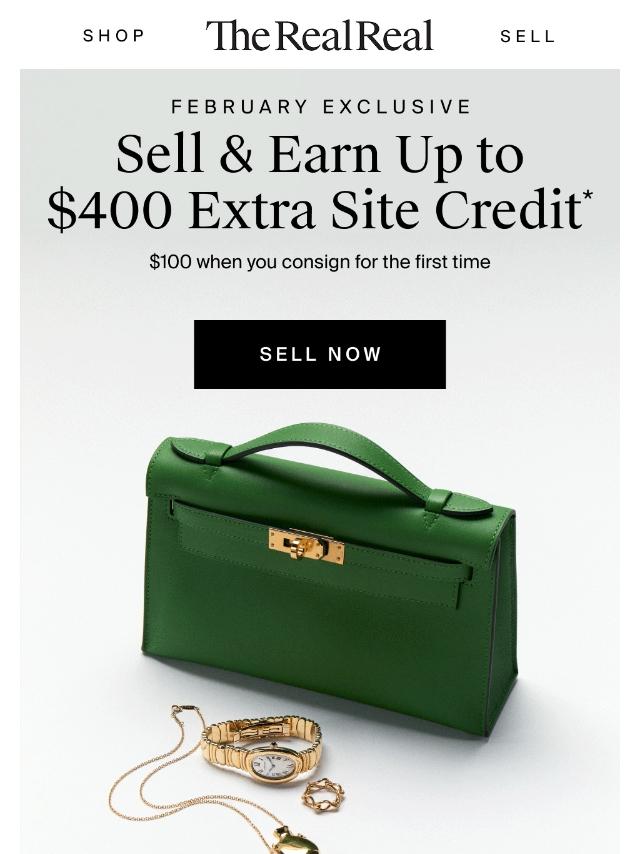The height and width of the screenshot is (854, 640).
Task: Click the "$100 when you consign" subtext
Action: 320,262
